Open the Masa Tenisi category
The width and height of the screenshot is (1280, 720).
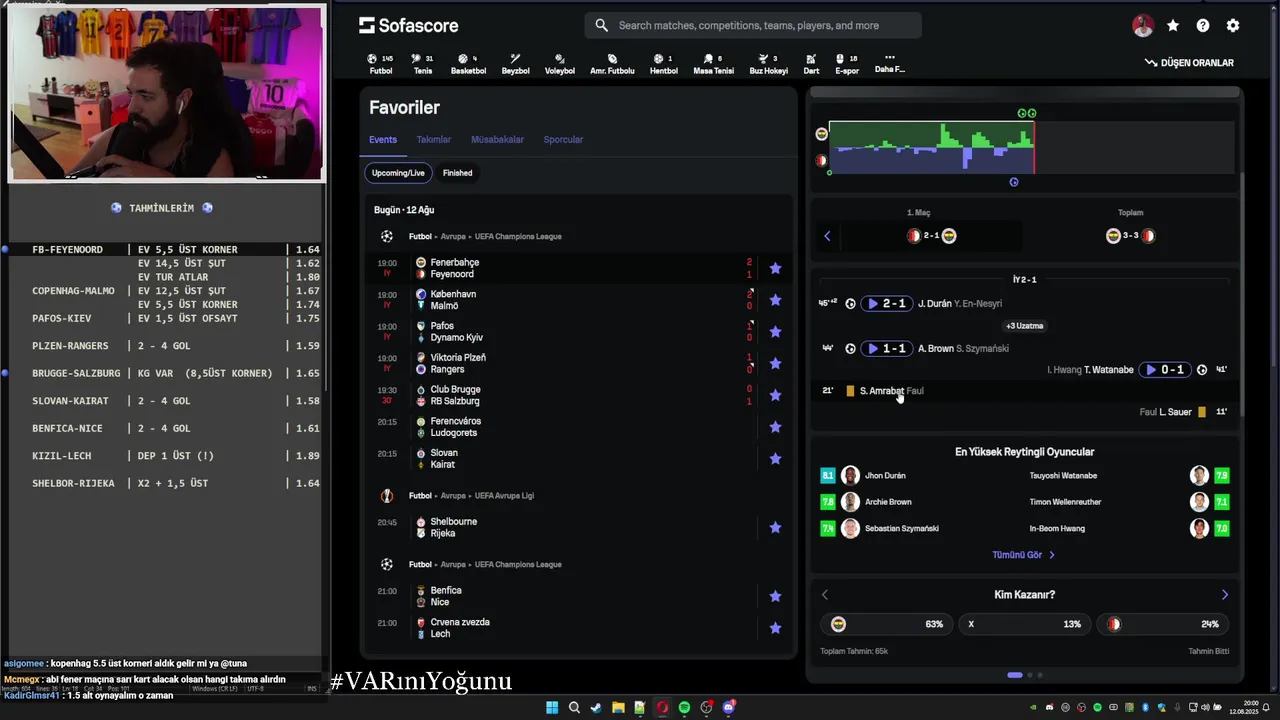click(x=713, y=64)
